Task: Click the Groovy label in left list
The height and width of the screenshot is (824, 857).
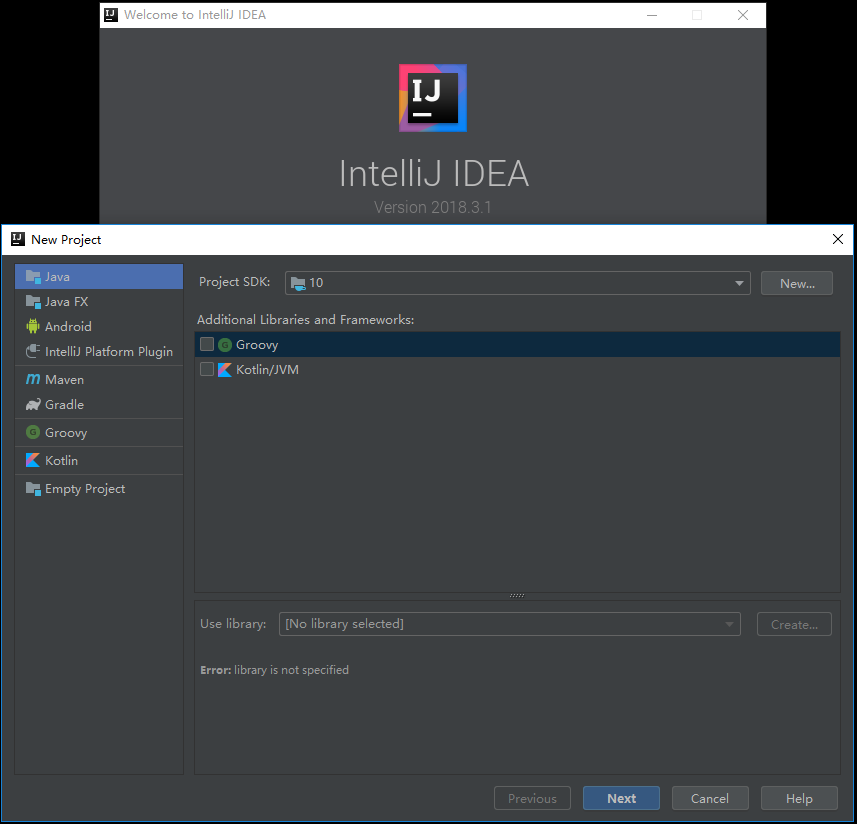Action: pyautogui.click(x=66, y=433)
